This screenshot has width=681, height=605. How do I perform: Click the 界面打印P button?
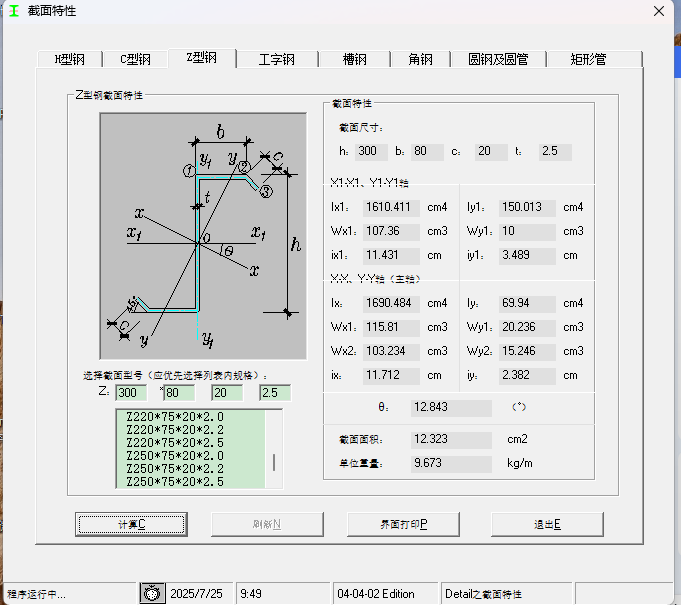403,524
